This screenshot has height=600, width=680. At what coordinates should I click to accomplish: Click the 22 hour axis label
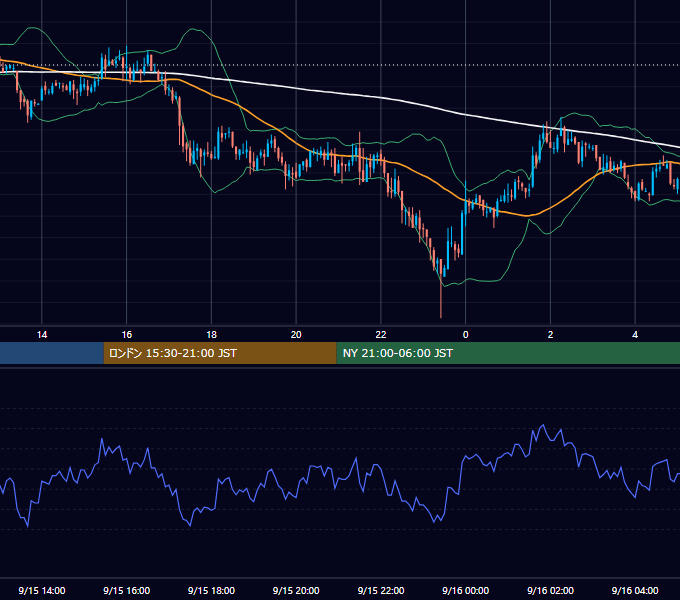(x=381, y=335)
